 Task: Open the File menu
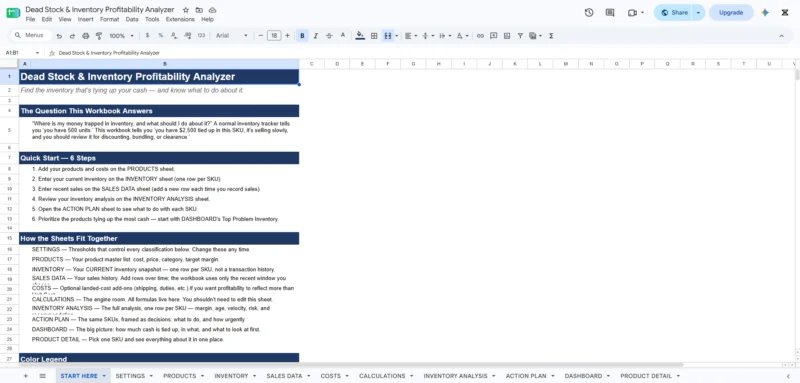[x=30, y=19]
